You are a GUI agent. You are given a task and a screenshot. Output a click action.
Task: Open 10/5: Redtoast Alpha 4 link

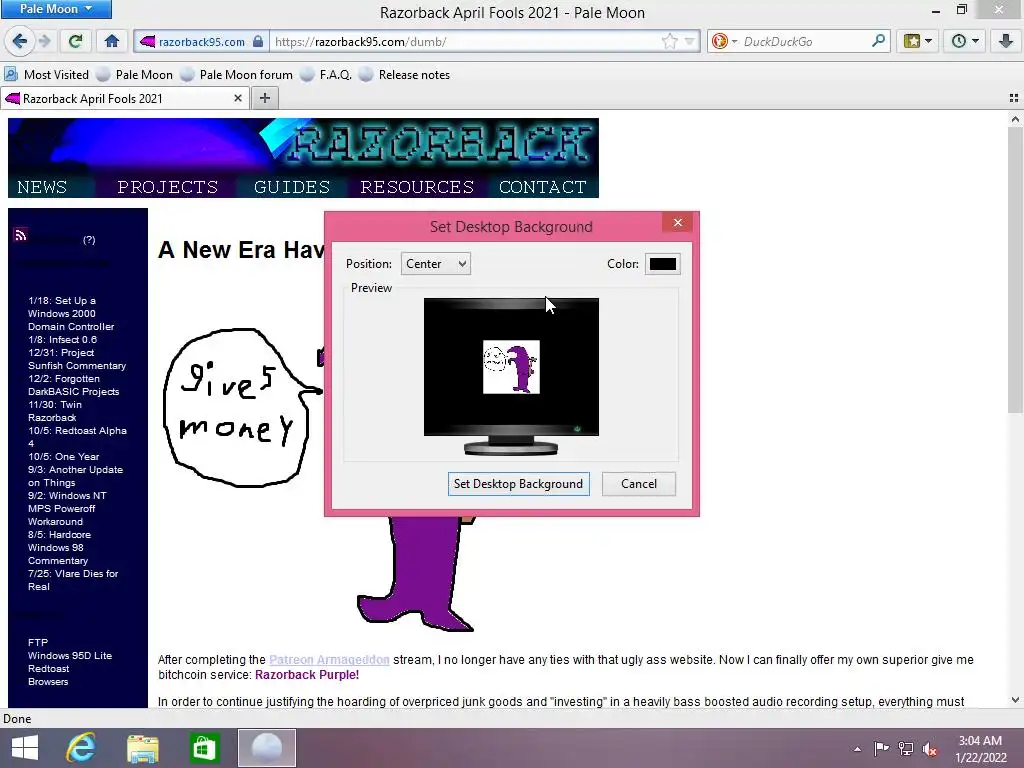[77, 437]
